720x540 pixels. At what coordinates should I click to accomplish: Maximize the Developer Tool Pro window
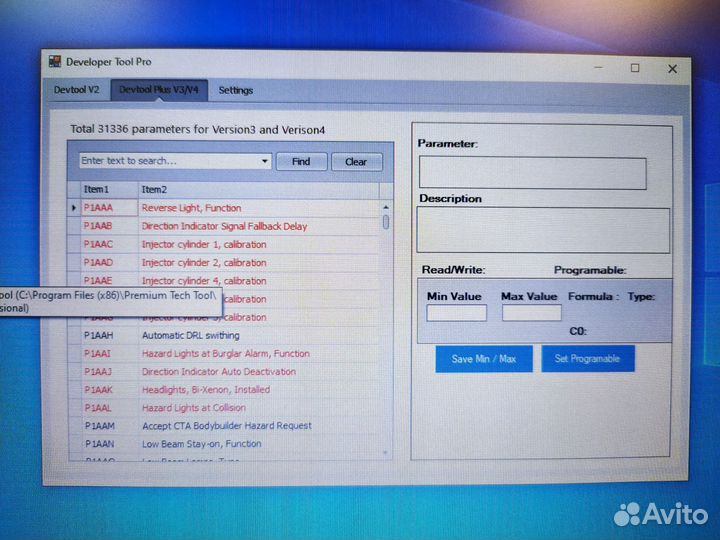(634, 68)
